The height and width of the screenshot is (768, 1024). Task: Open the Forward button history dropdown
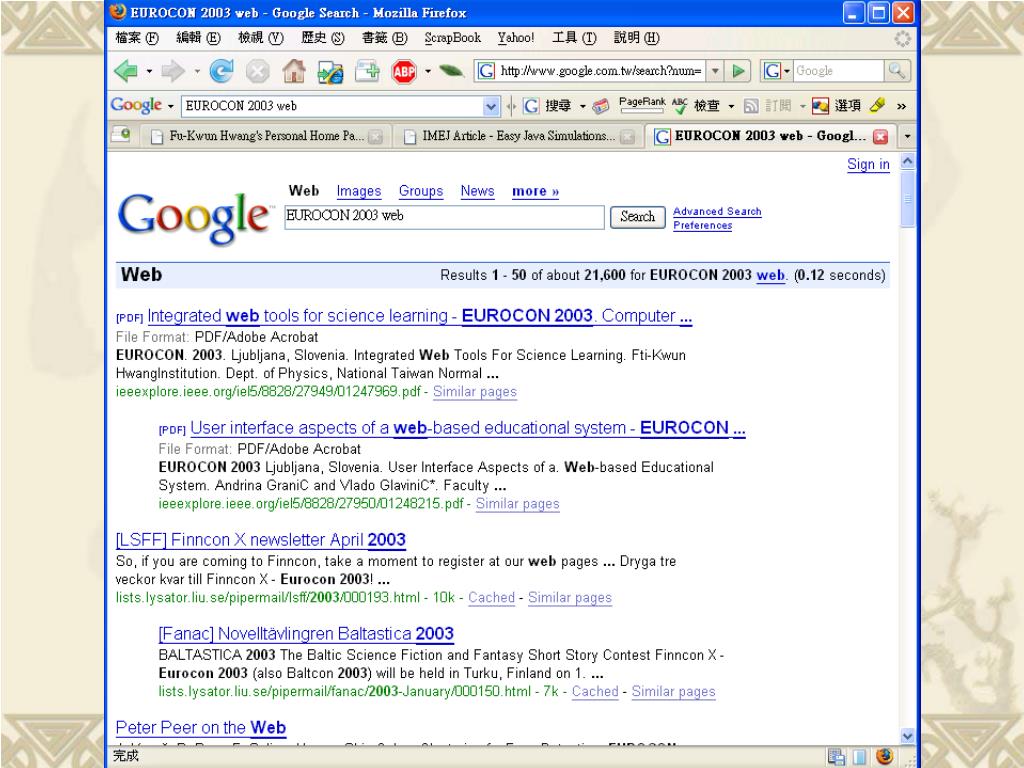coord(197,71)
